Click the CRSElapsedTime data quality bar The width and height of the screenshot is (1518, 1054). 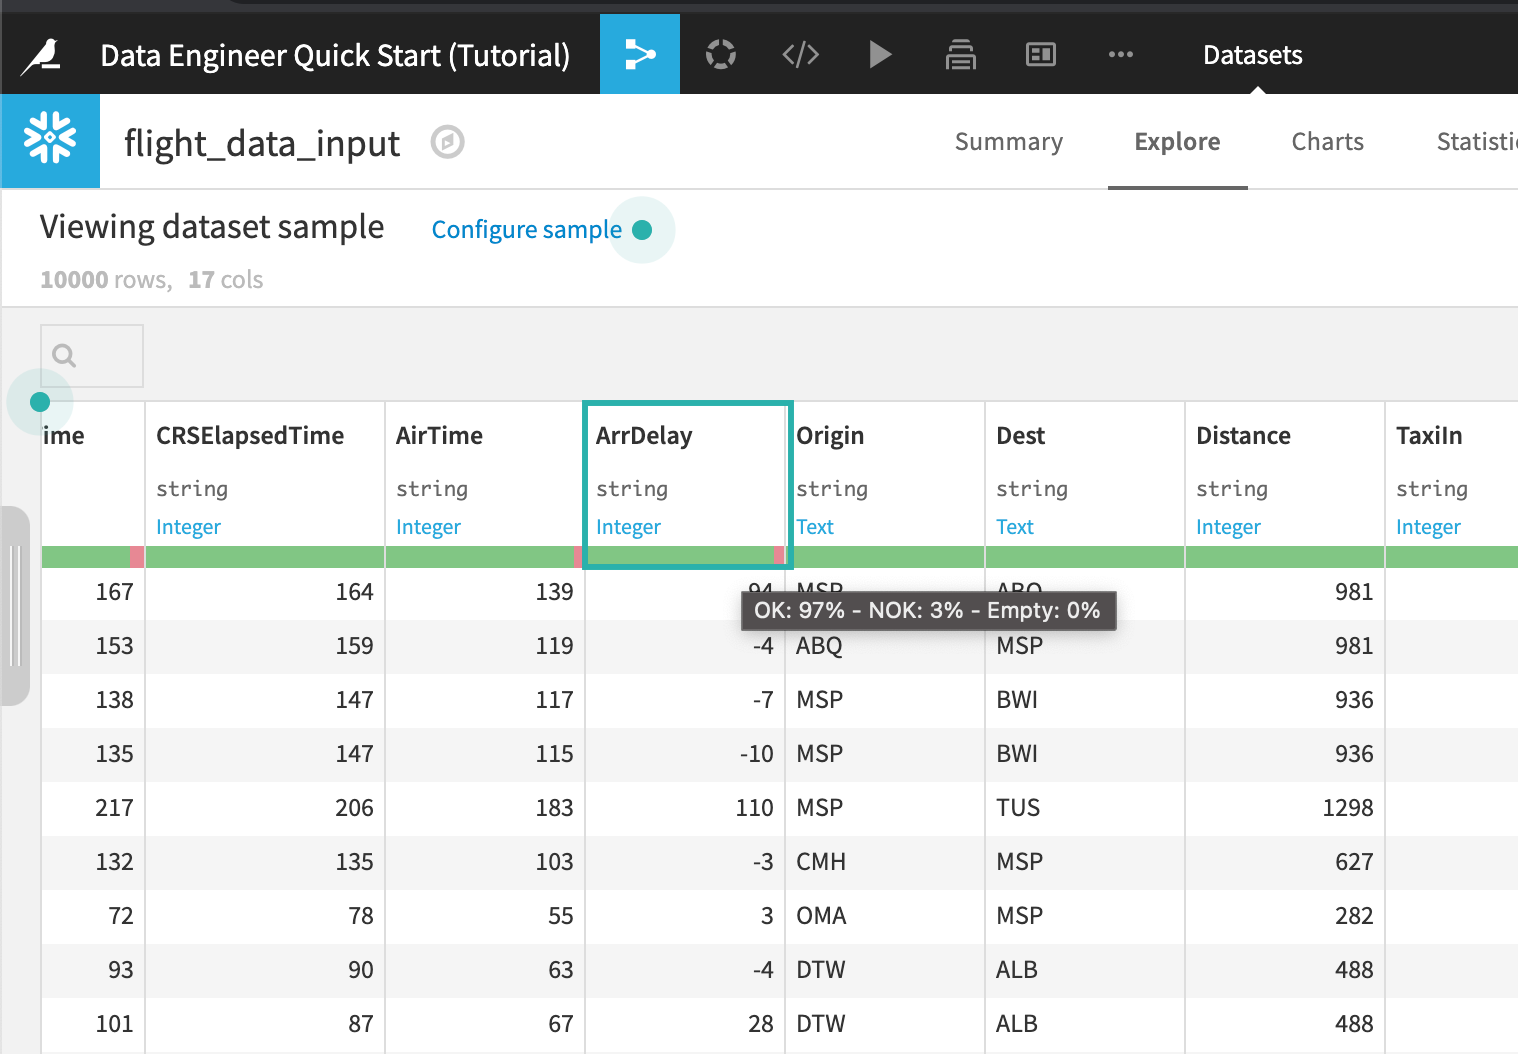tap(265, 556)
